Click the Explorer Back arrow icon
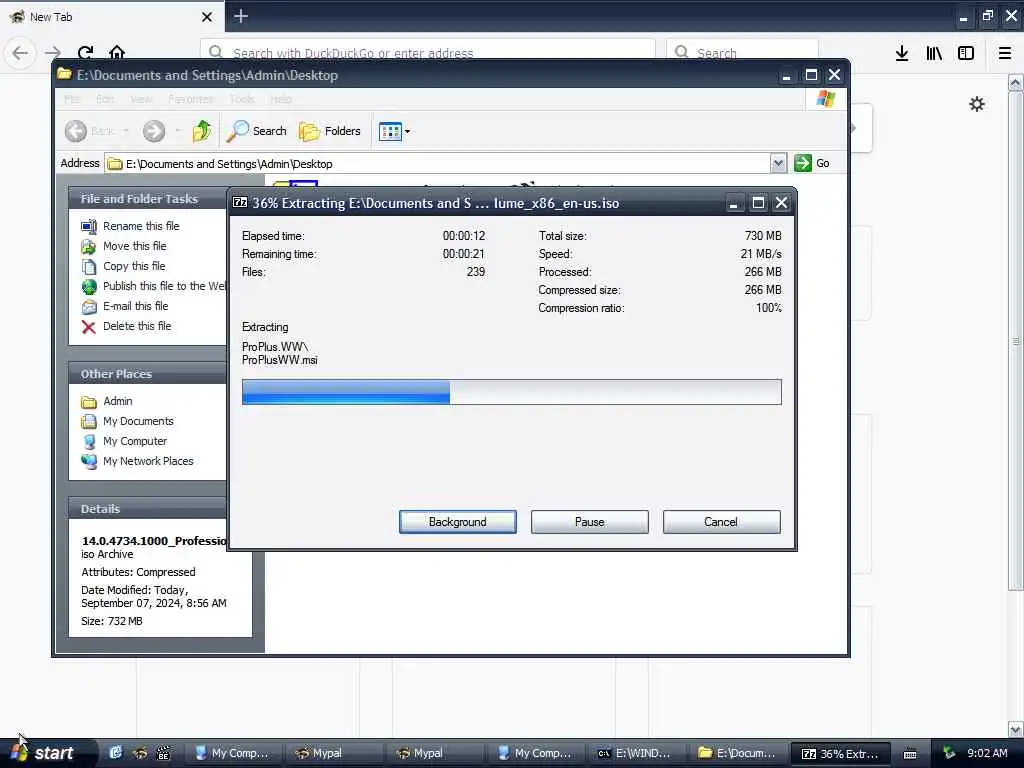1024x768 pixels. click(x=76, y=131)
